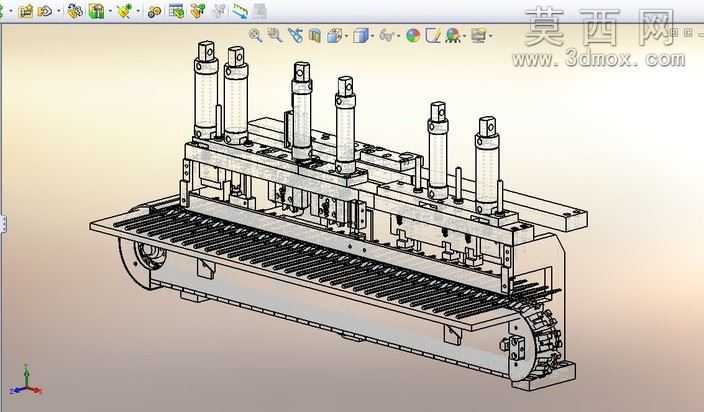Open dropdown arrow right of the Mate icon
The image size is (704, 412).
[58, 11]
